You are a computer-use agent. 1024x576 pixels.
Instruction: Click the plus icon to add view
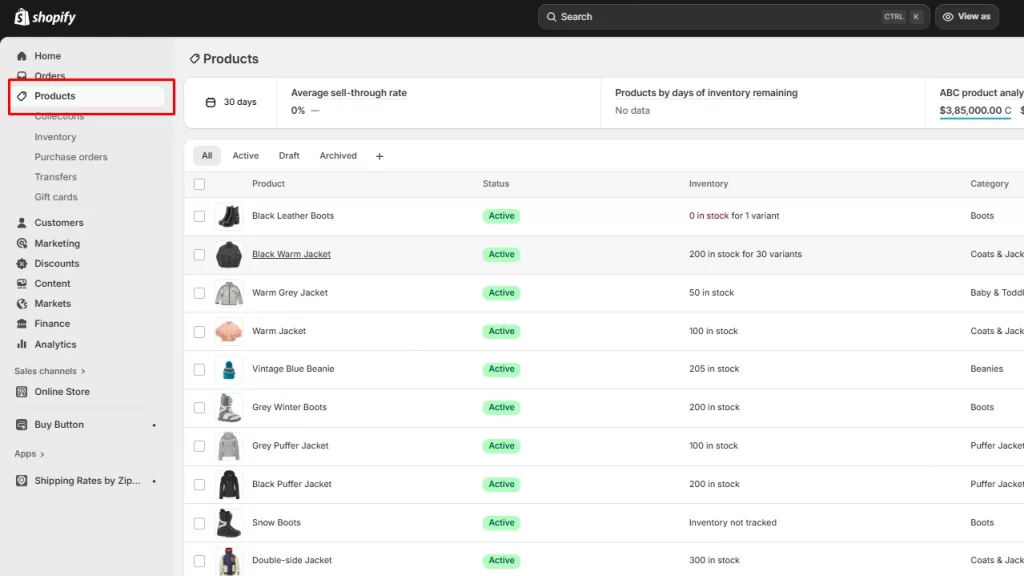(x=379, y=156)
